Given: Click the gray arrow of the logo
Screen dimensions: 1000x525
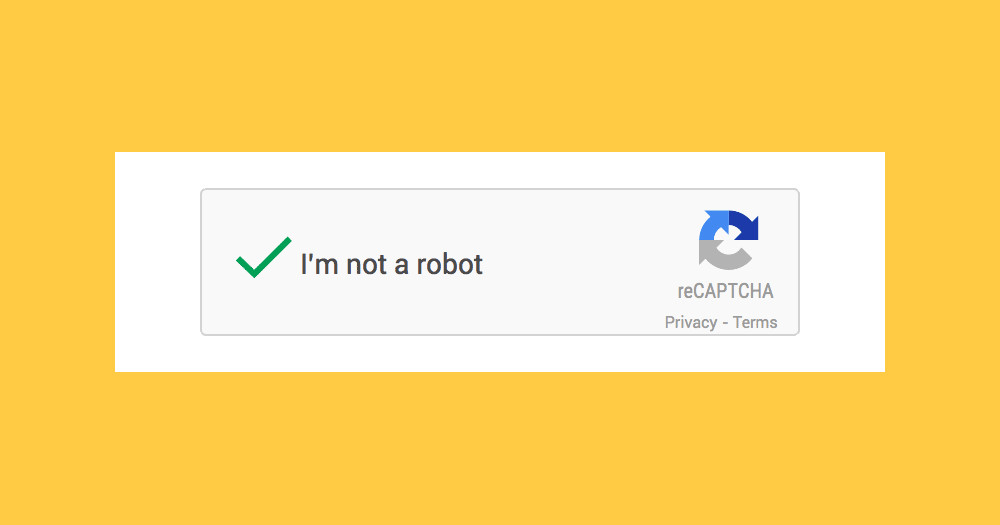Looking at the screenshot, I should pos(724,255).
